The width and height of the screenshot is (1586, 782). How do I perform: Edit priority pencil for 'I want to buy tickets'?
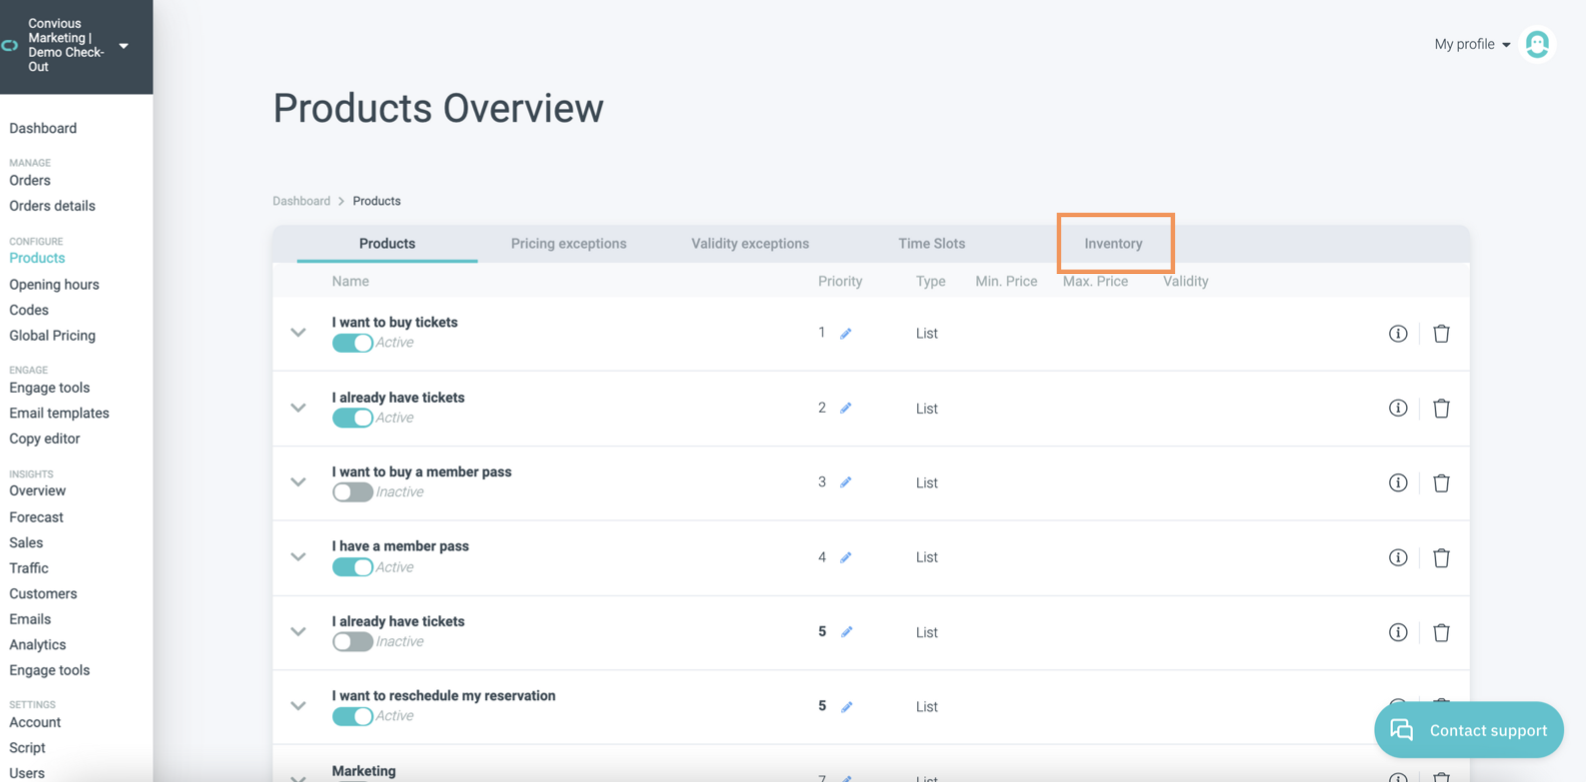click(846, 334)
